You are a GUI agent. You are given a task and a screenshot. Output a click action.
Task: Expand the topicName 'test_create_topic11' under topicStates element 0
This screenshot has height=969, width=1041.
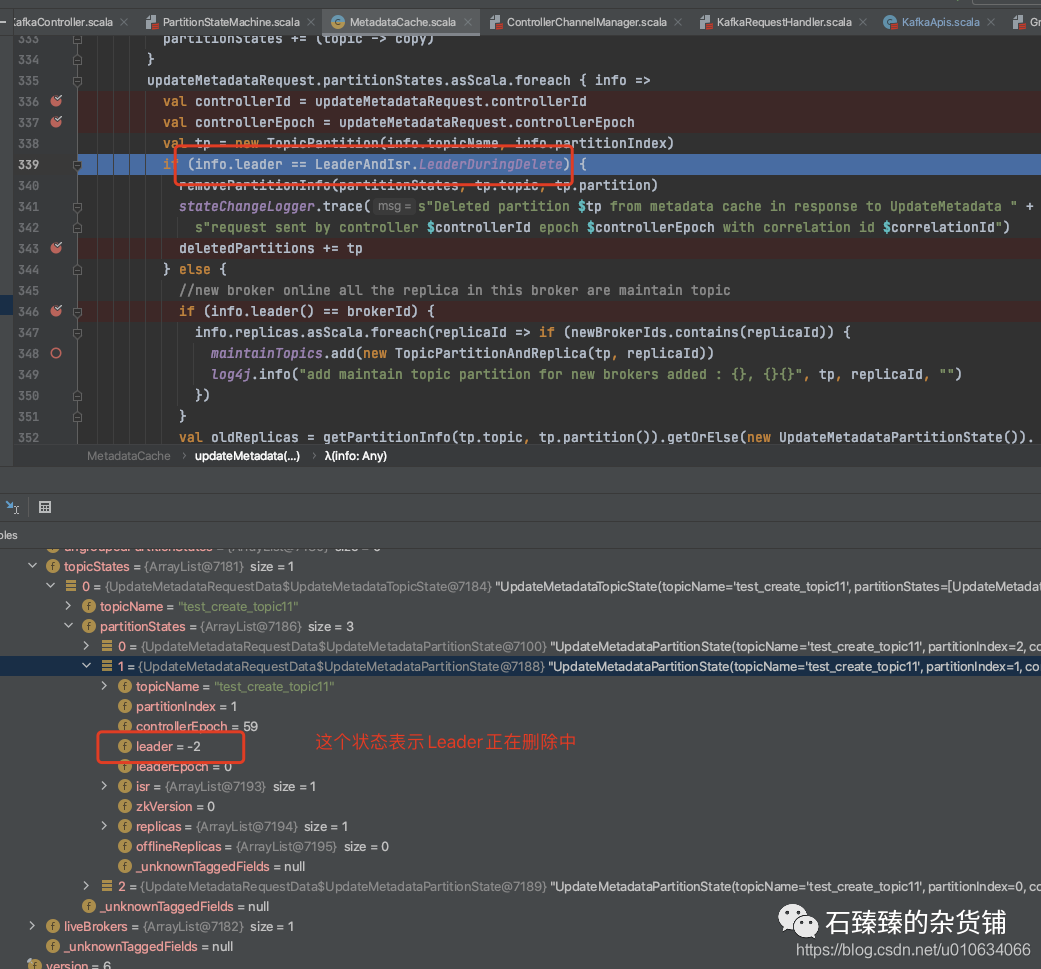pos(68,606)
